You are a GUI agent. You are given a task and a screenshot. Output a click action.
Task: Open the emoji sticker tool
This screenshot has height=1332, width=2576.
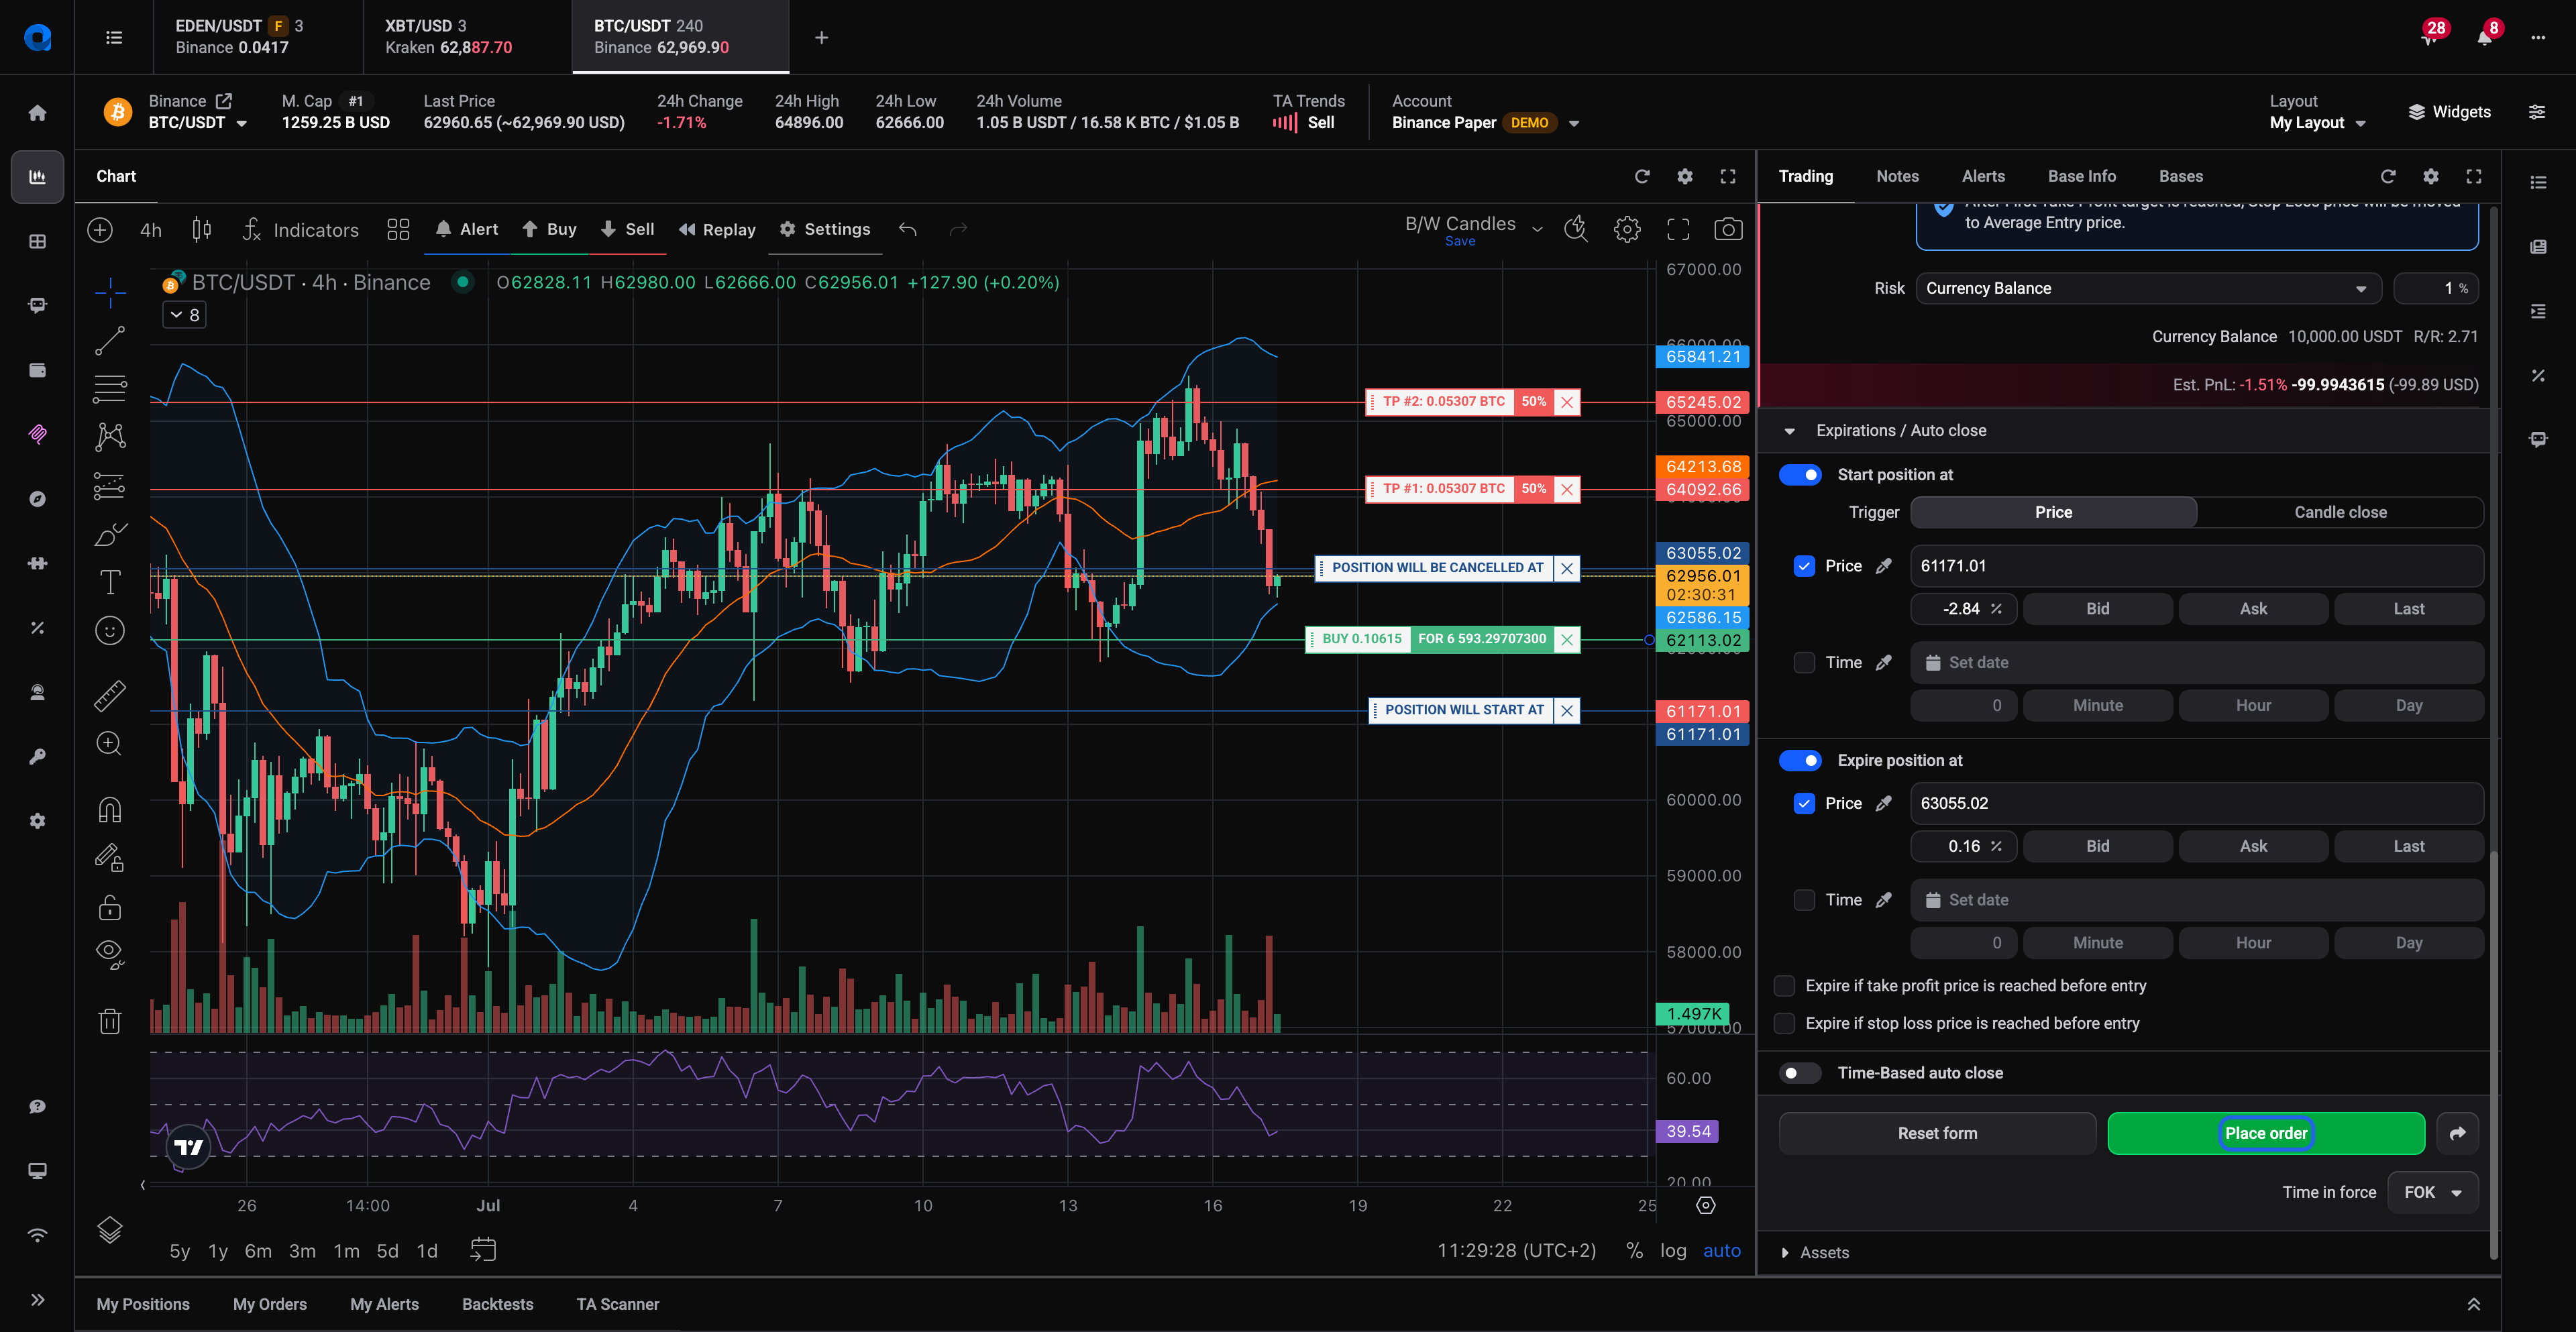[110, 630]
